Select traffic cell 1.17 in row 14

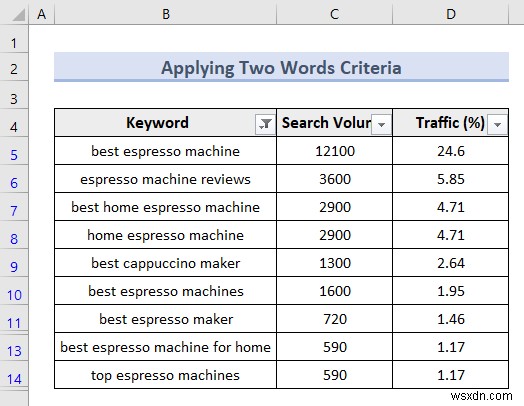[450, 375]
